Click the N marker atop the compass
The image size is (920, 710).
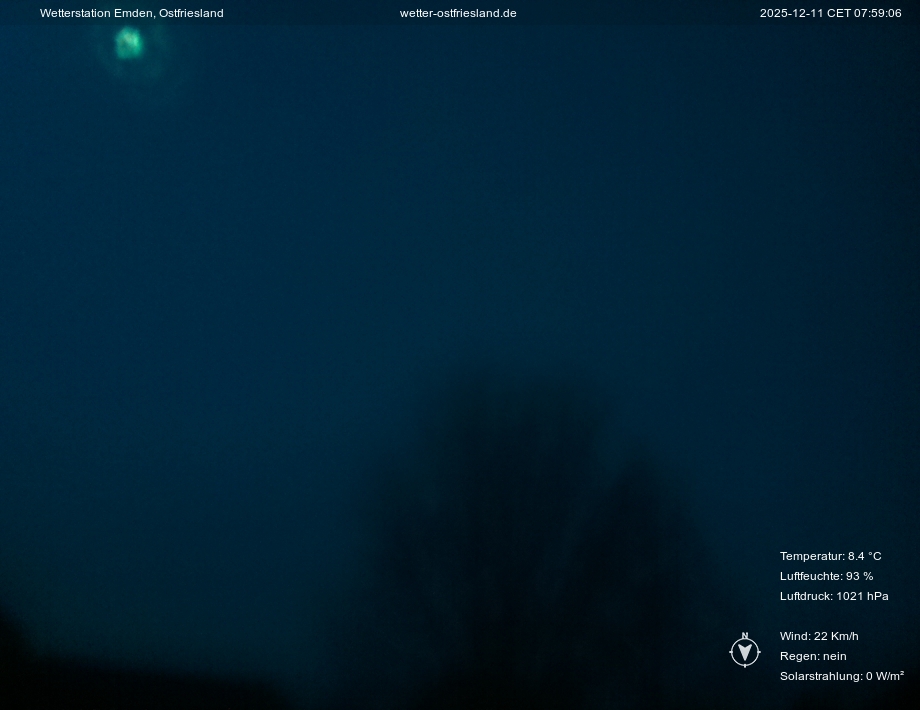pyautogui.click(x=744, y=636)
